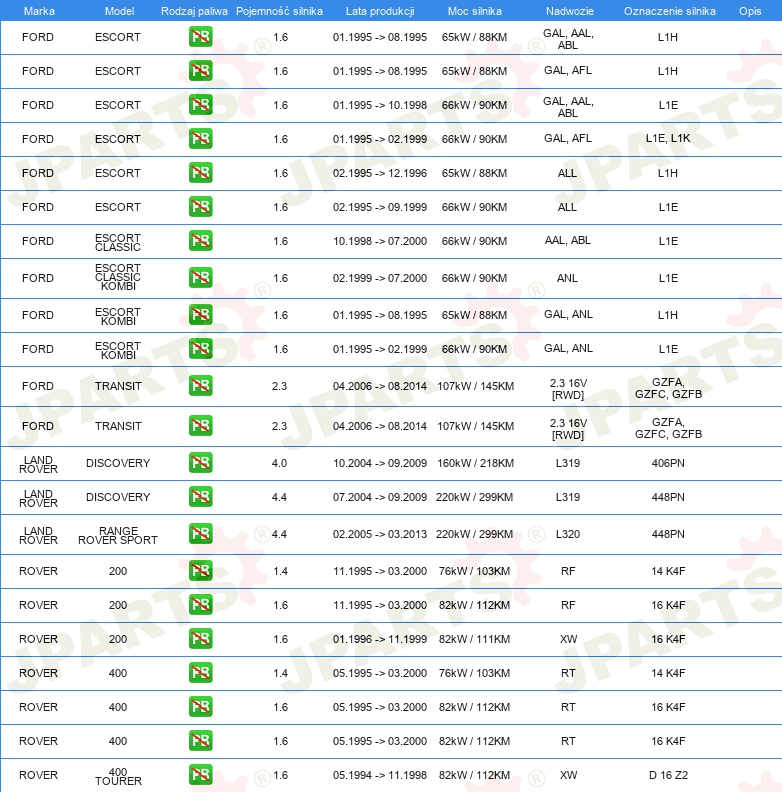782x792 pixels.
Task: Select the '02.1995 -> 12.1996' production years cell
Action: (380, 173)
